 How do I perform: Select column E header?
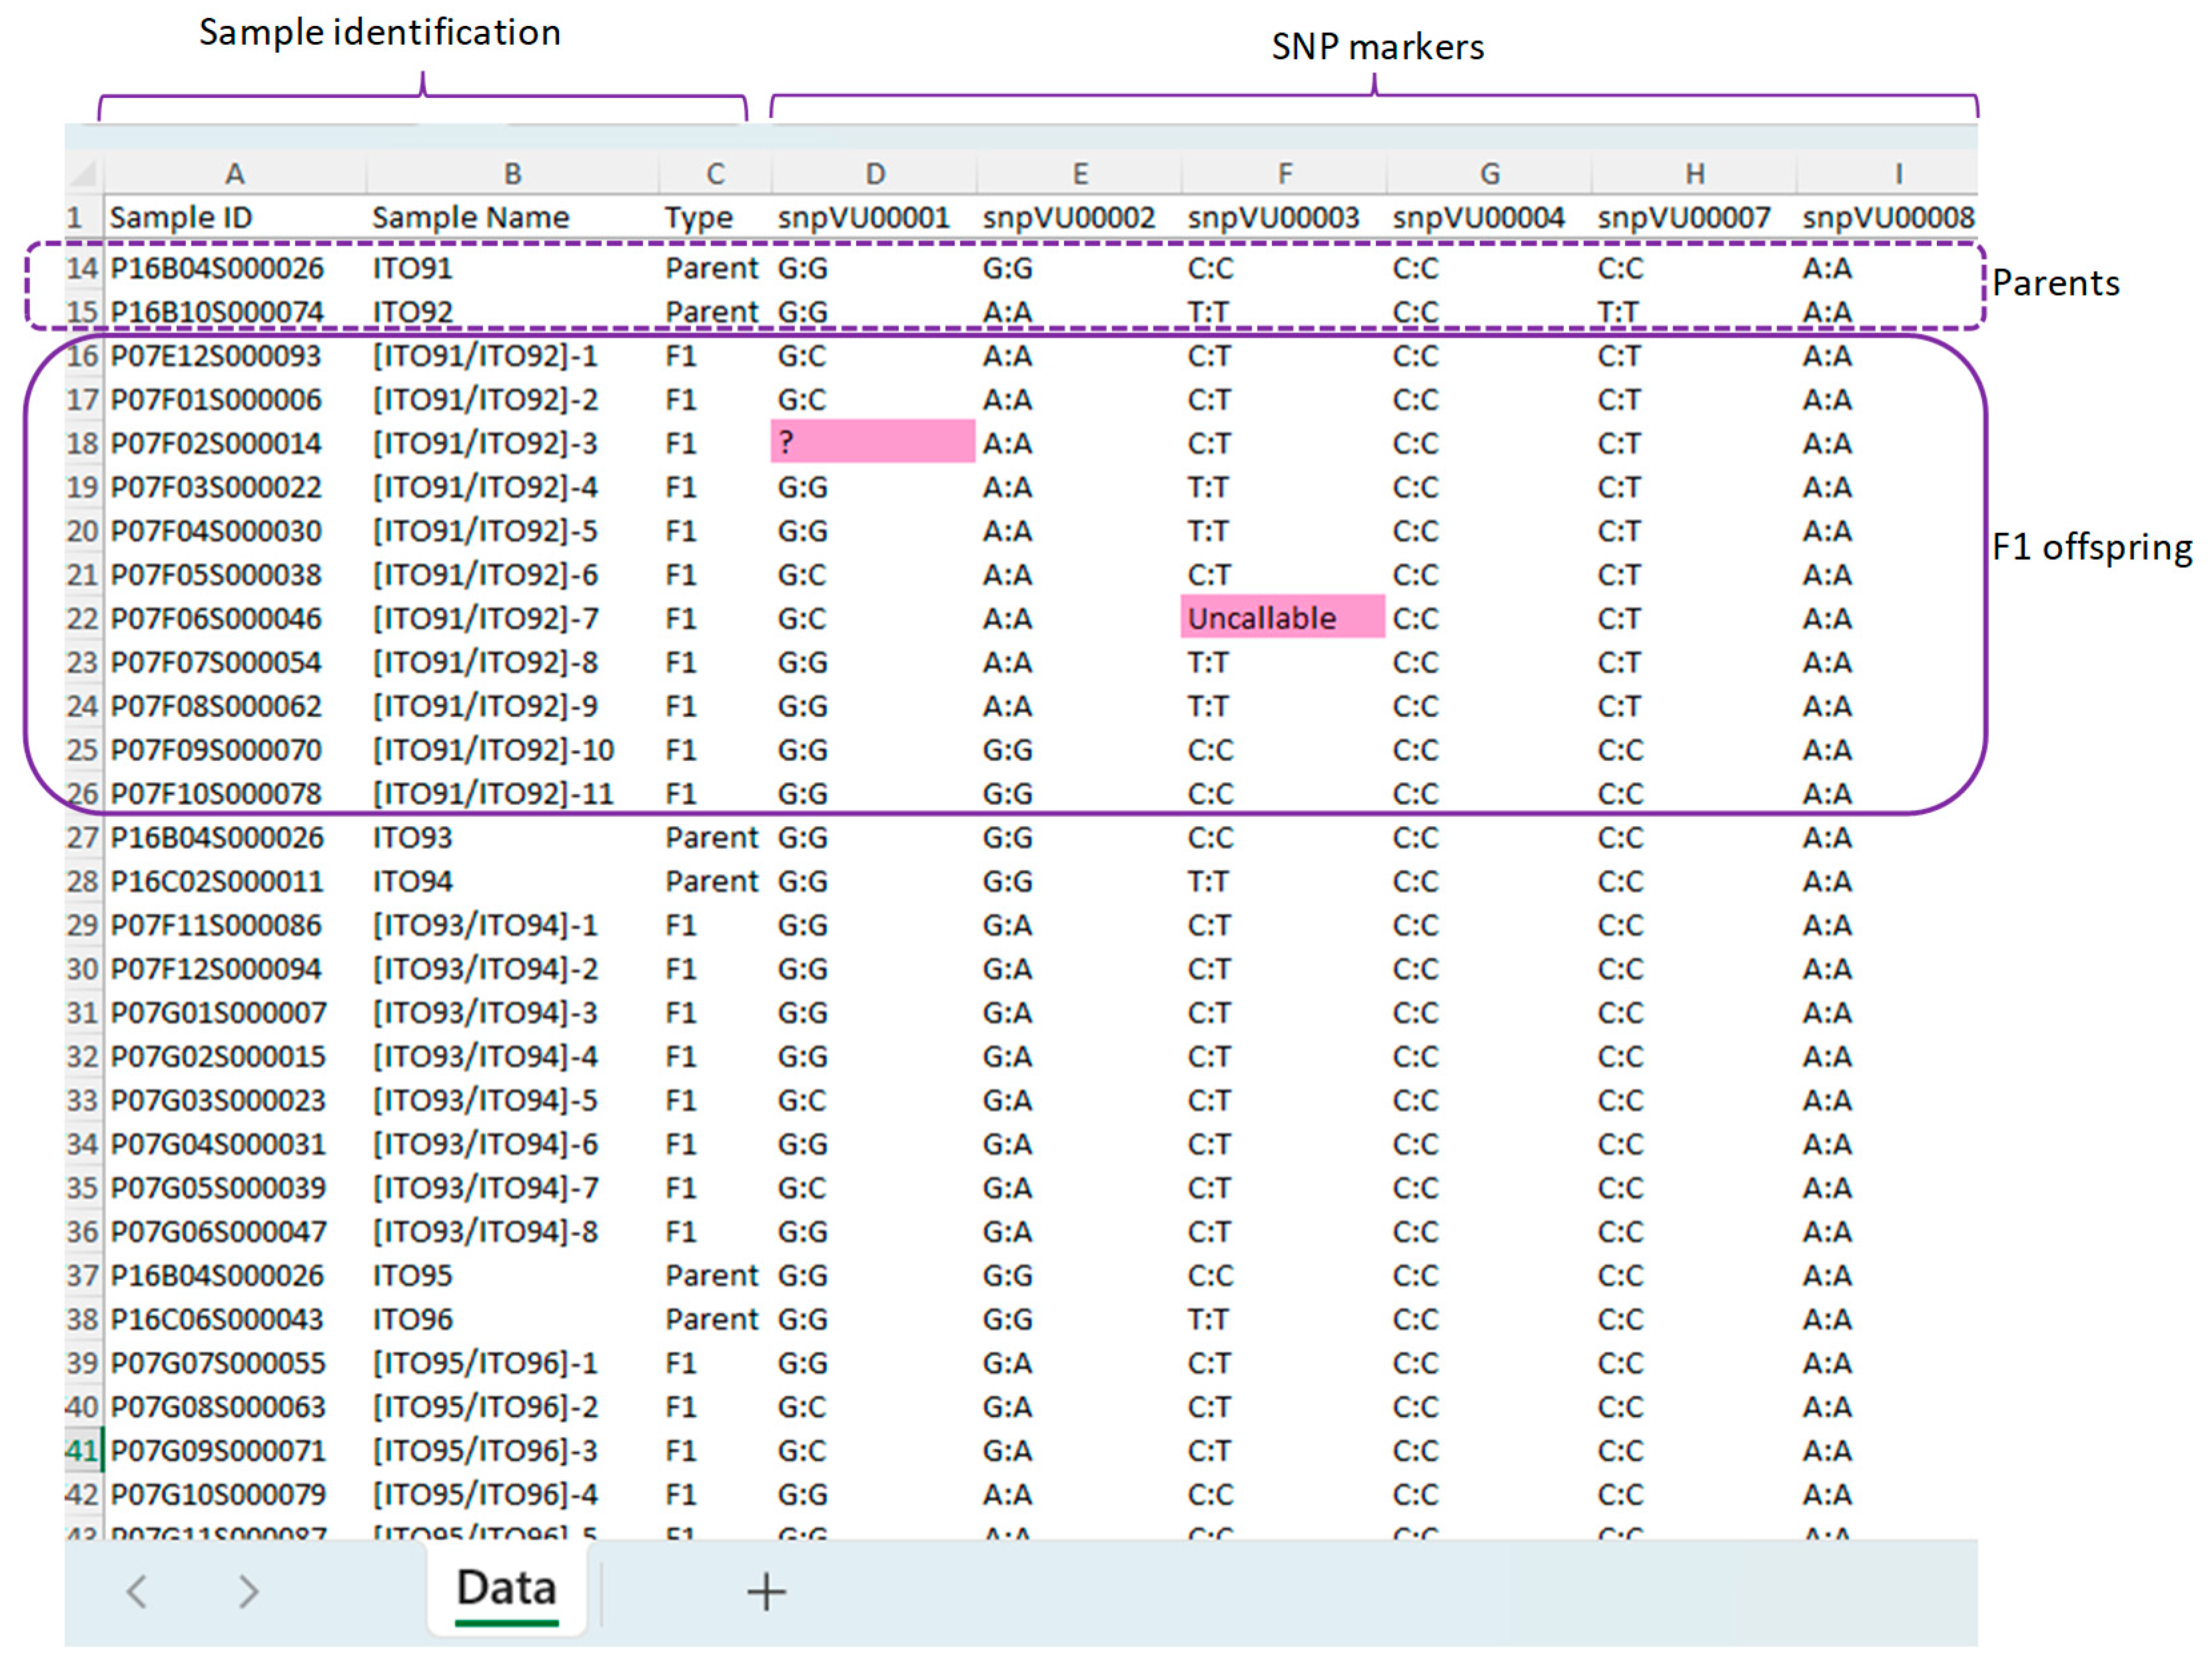coord(1080,174)
